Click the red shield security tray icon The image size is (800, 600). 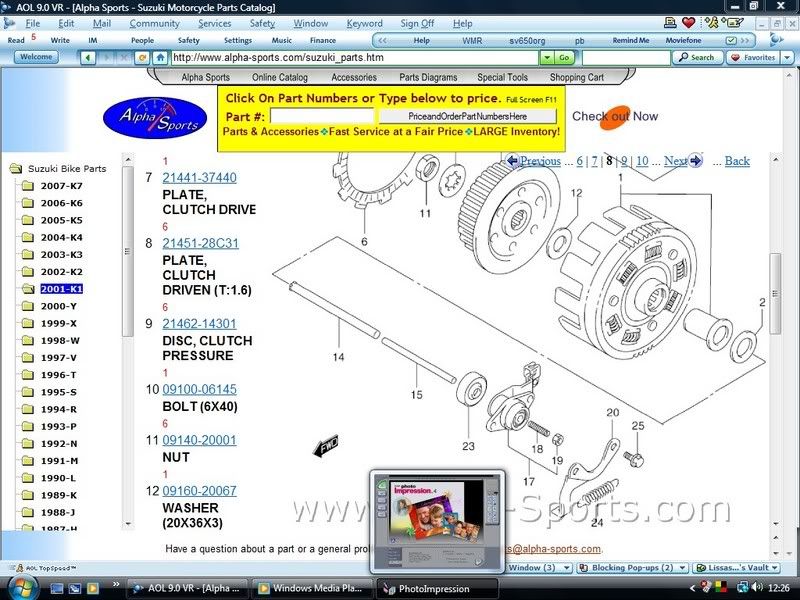tap(706, 588)
